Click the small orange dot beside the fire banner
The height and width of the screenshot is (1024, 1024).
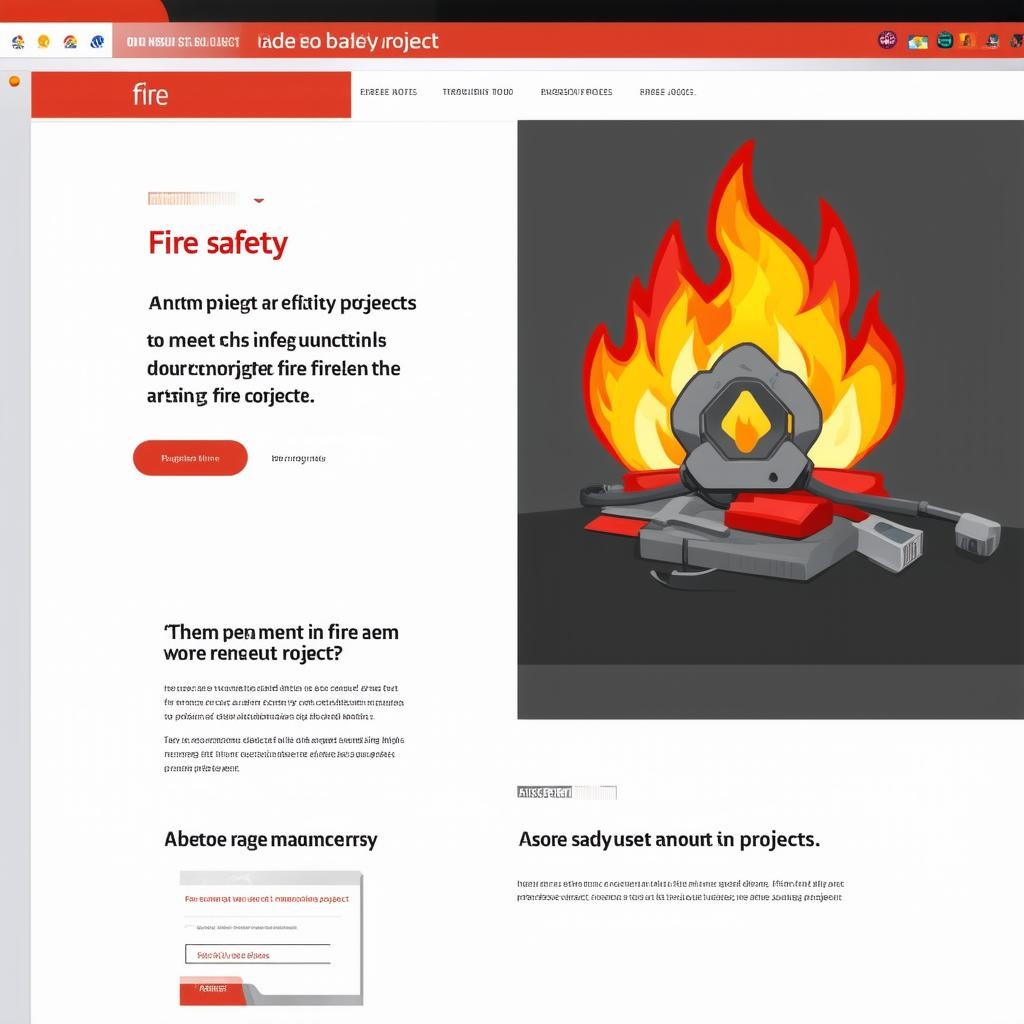point(14,82)
